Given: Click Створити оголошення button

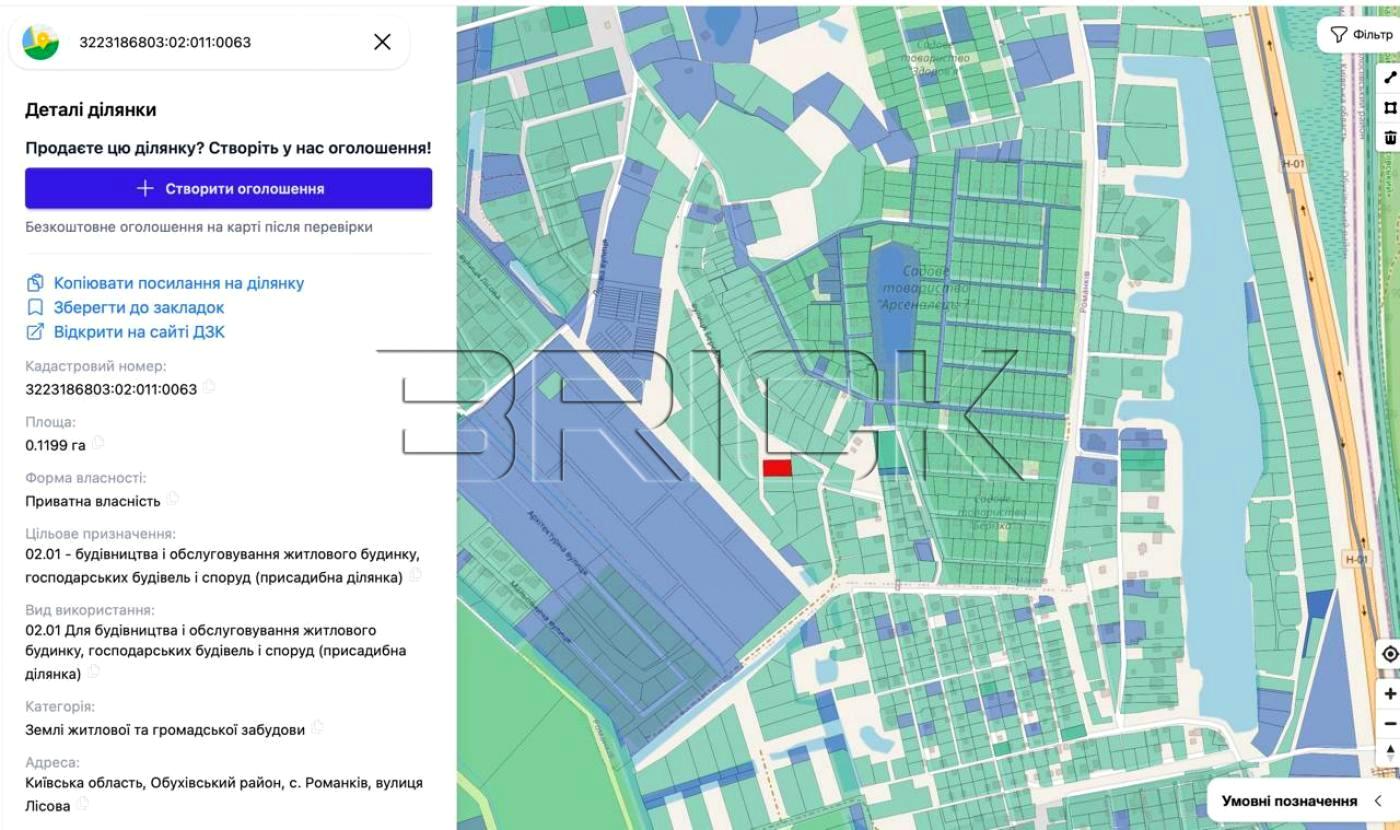Looking at the screenshot, I should point(228,188).
